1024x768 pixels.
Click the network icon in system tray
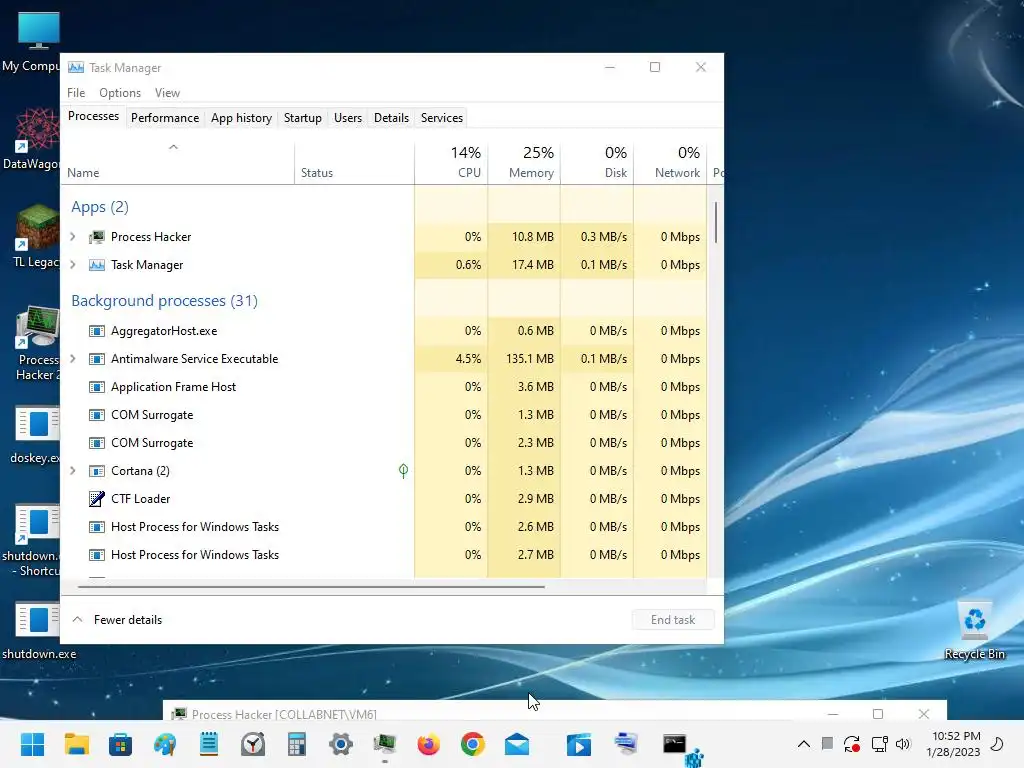pos(879,744)
